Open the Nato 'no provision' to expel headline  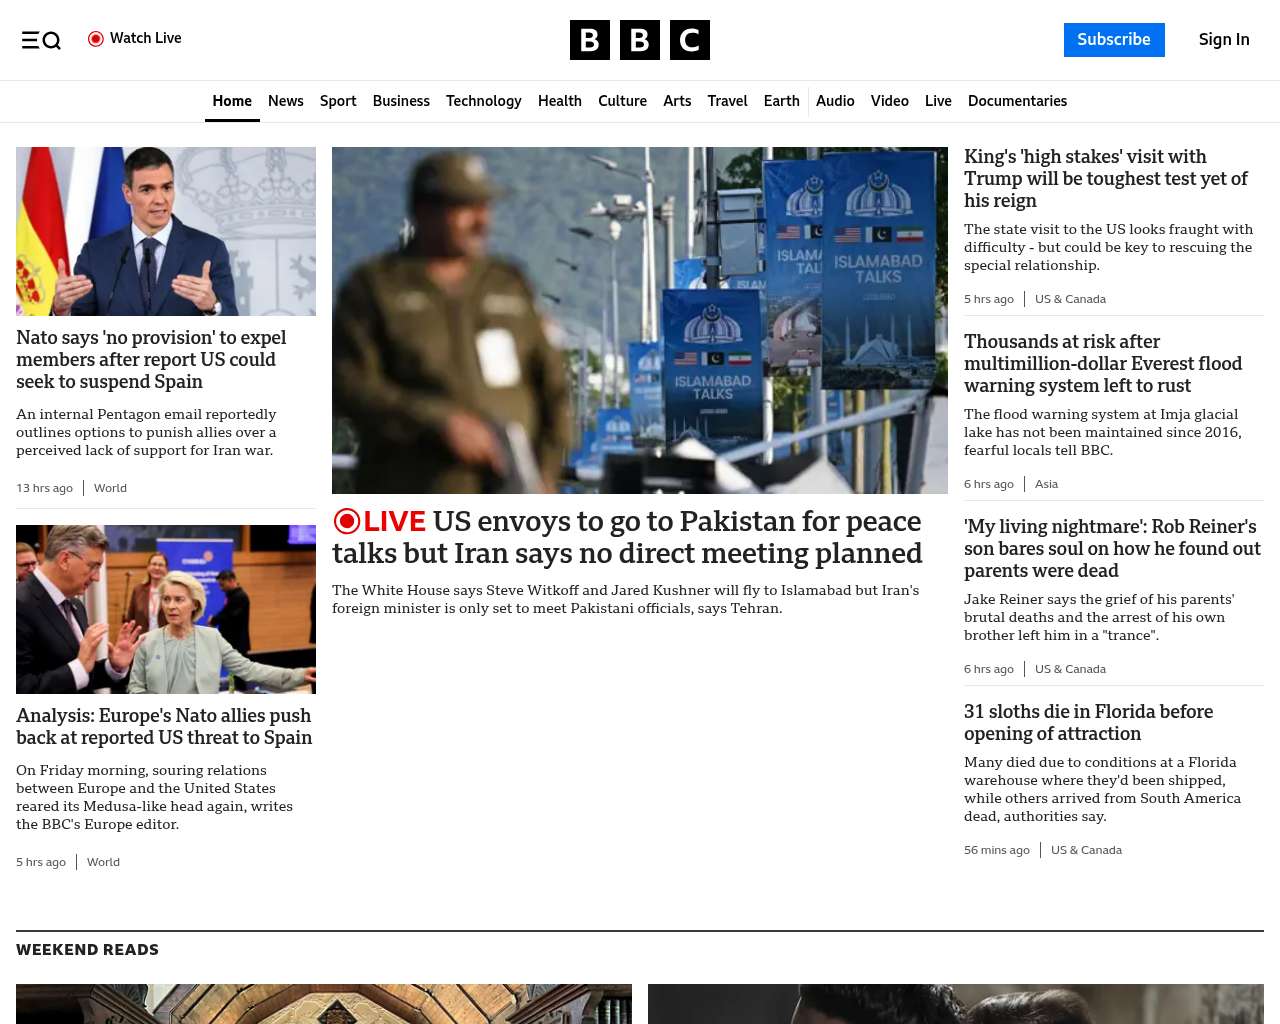coord(151,360)
